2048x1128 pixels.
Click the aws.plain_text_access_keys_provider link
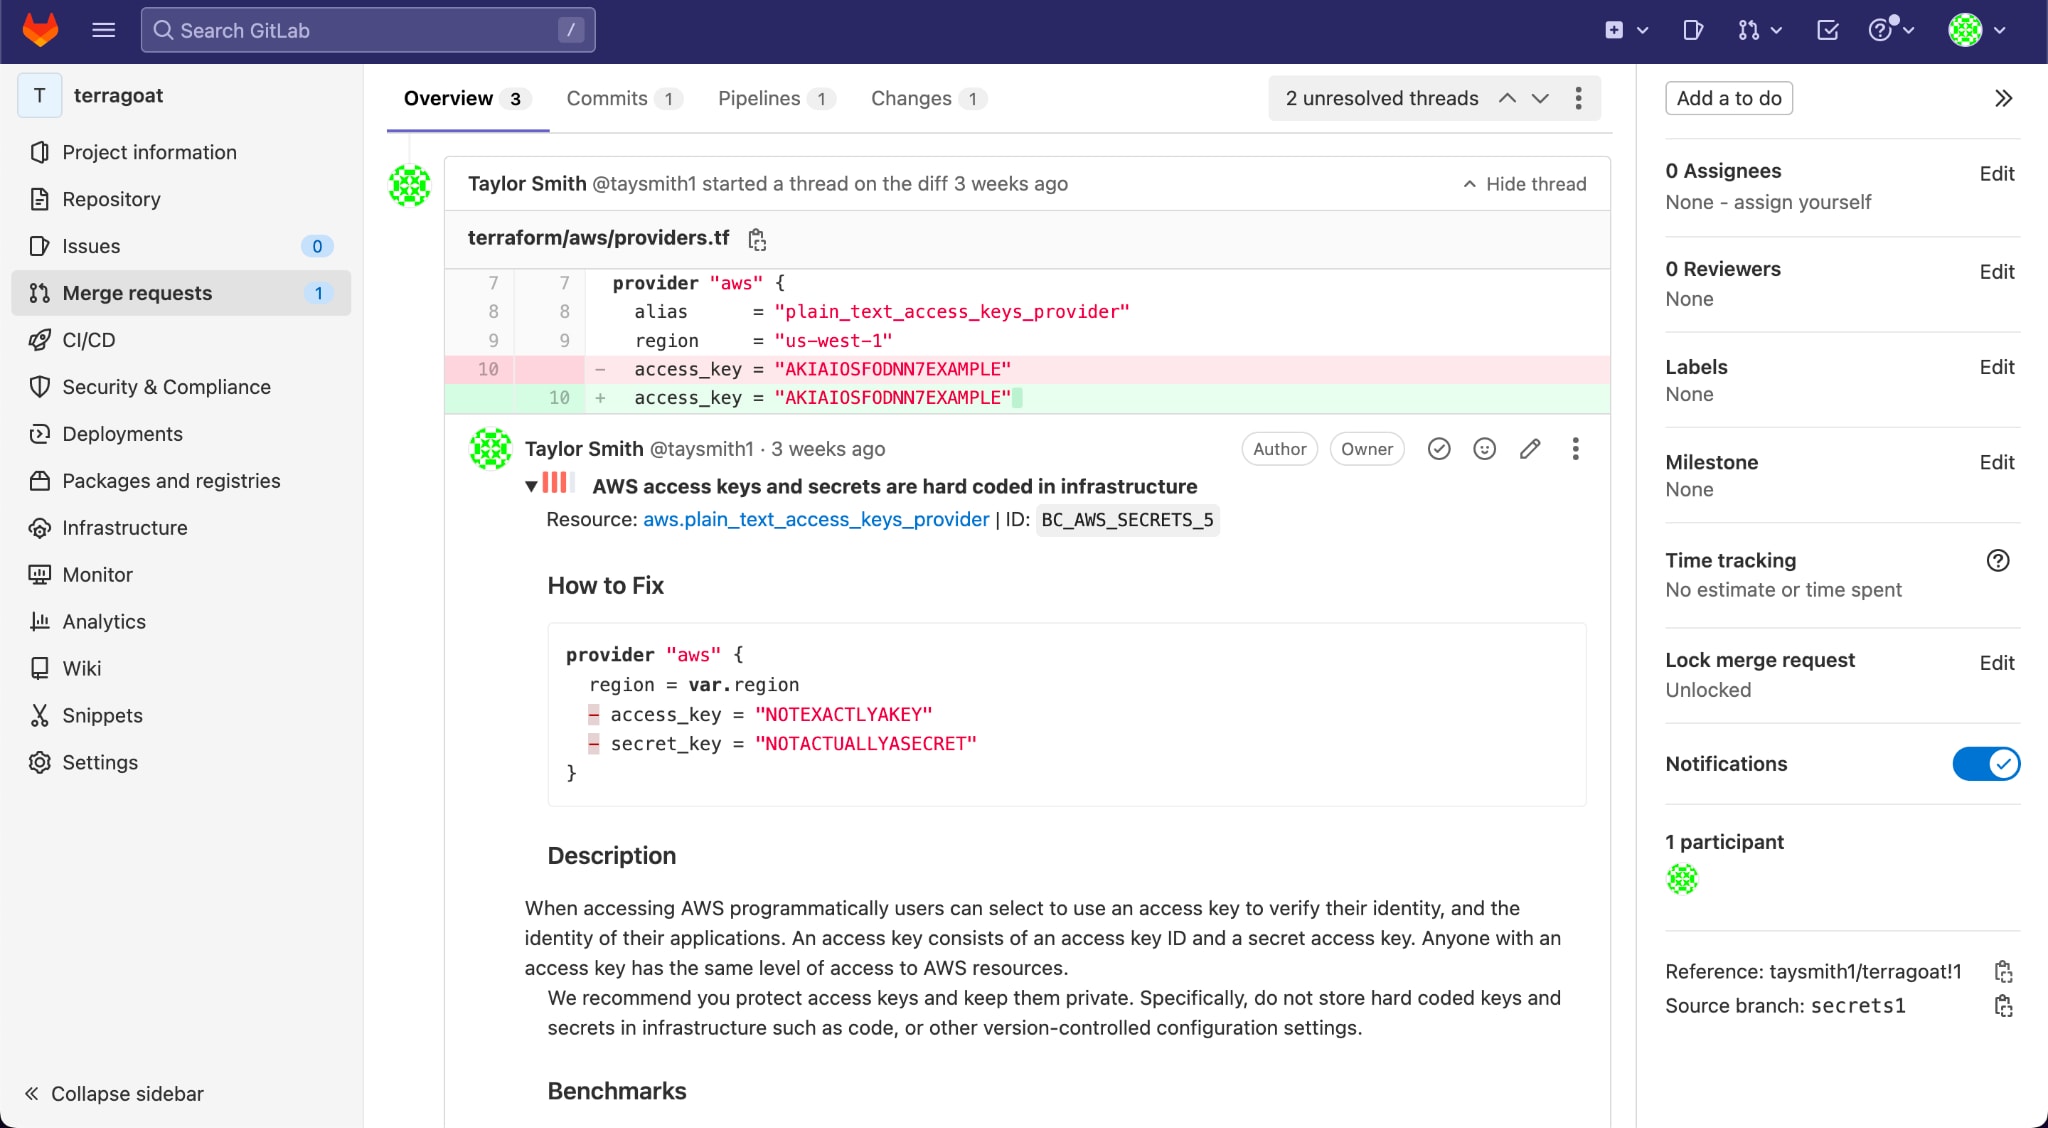pyautogui.click(x=815, y=520)
